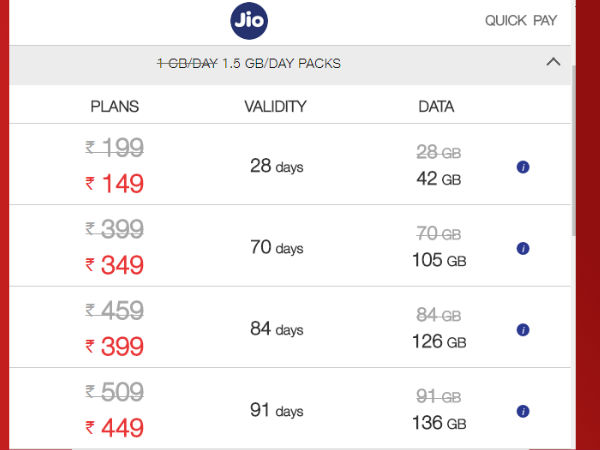The image size is (600, 450).
Task: Open Quick Pay
Action: click(521, 20)
